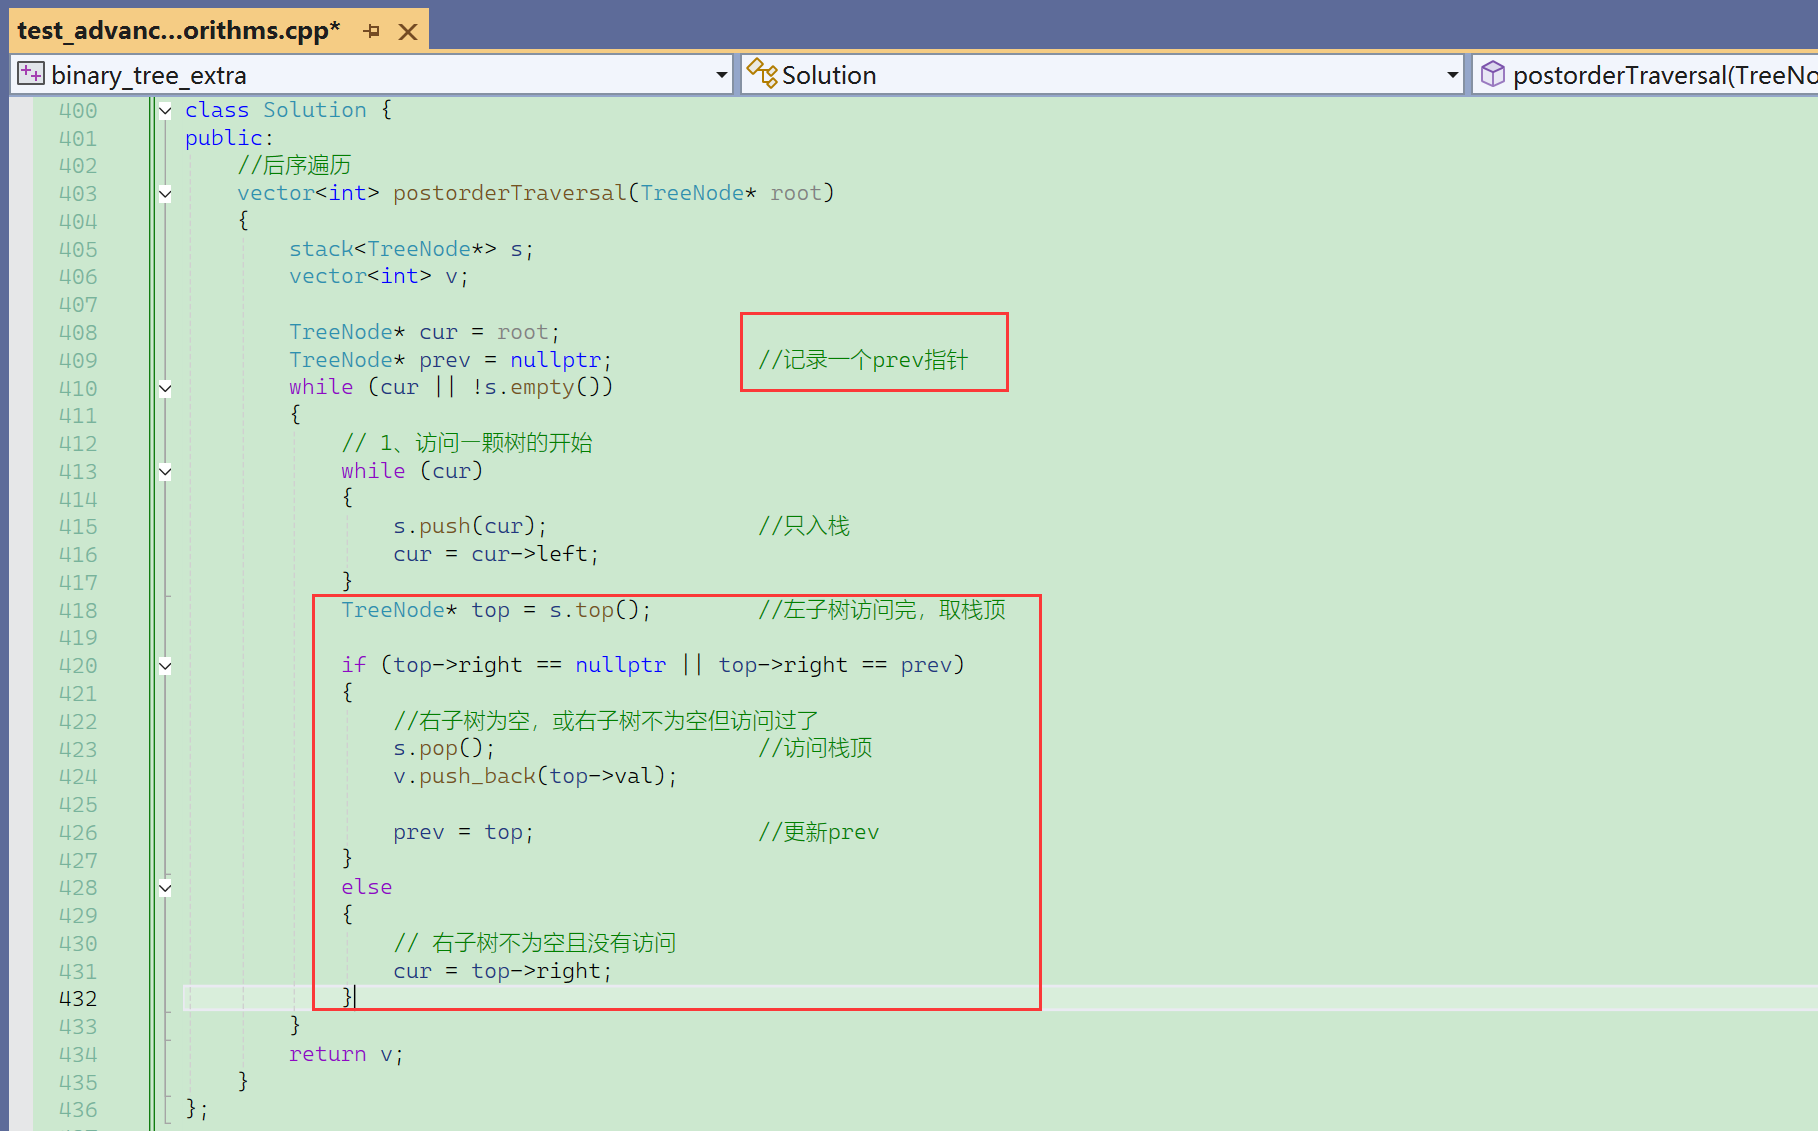
Task: Click the 'prev = top;' statement
Action: click(x=463, y=832)
